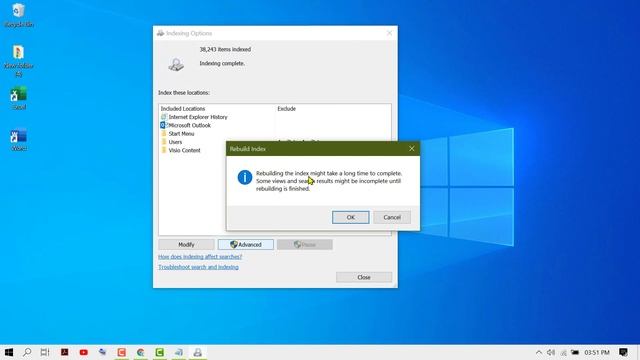Open the network status tray icon
This screenshot has width=640, height=360.
coord(563,352)
